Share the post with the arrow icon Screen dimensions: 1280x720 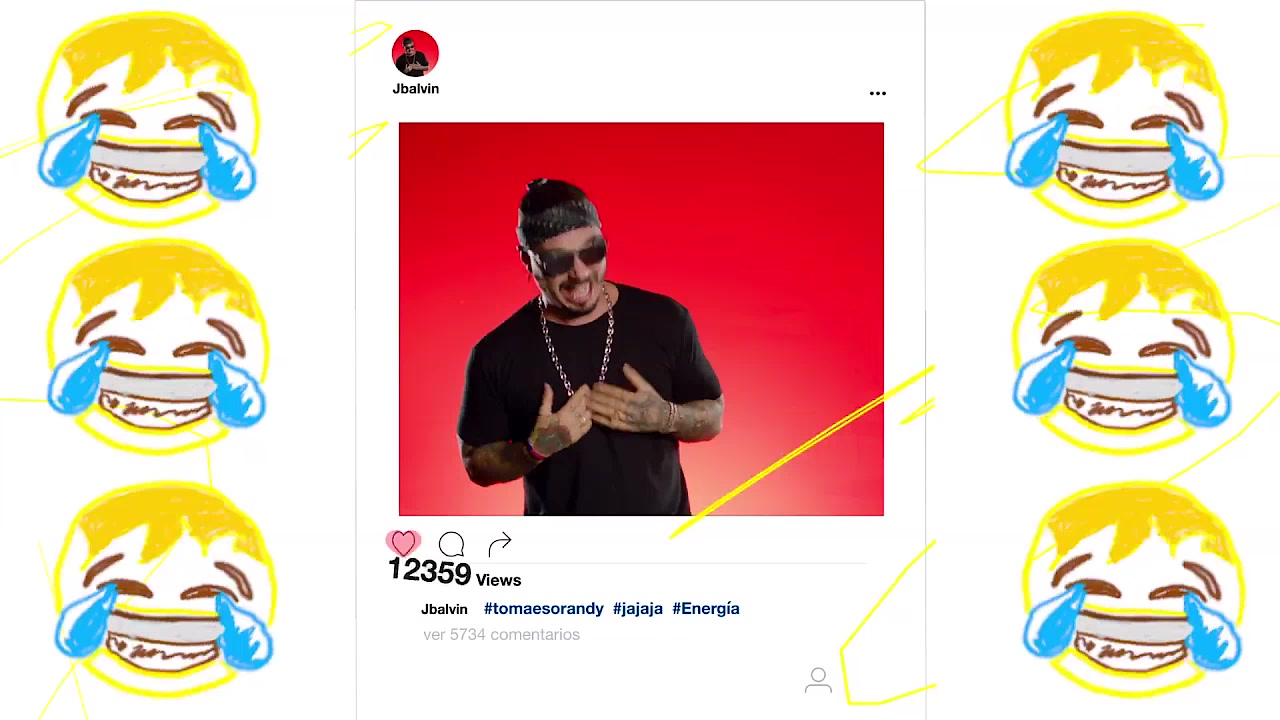[500, 543]
